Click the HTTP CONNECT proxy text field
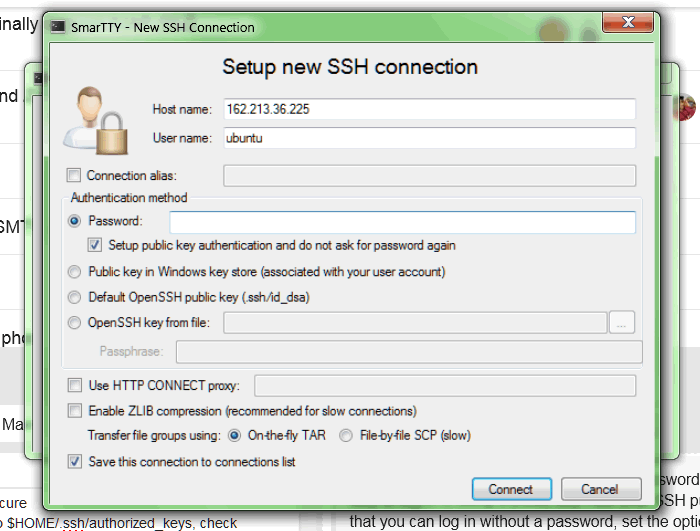This screenshot has width=700, height=531. pyautogui.click(x=445, y=386)
